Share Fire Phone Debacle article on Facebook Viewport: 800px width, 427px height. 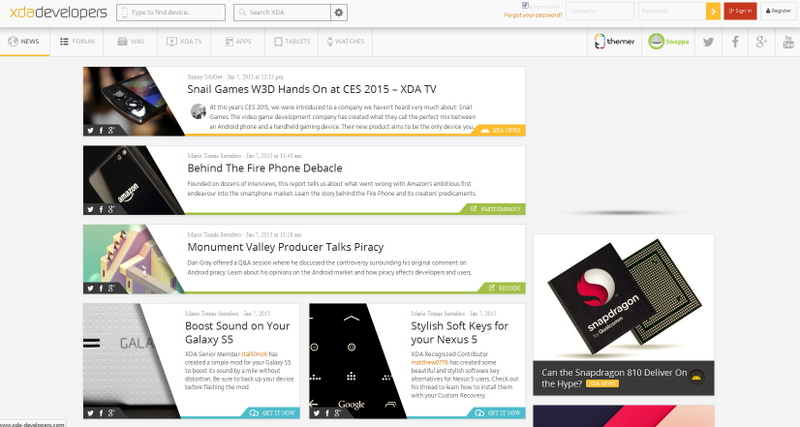pyautogui.click(x=101, y=209)
